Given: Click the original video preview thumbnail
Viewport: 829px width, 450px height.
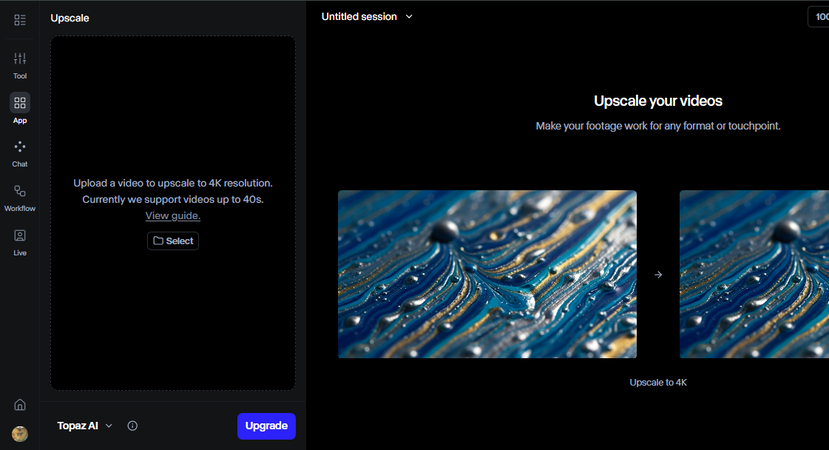Looking at the screenshot, I should tap(487, 274).
